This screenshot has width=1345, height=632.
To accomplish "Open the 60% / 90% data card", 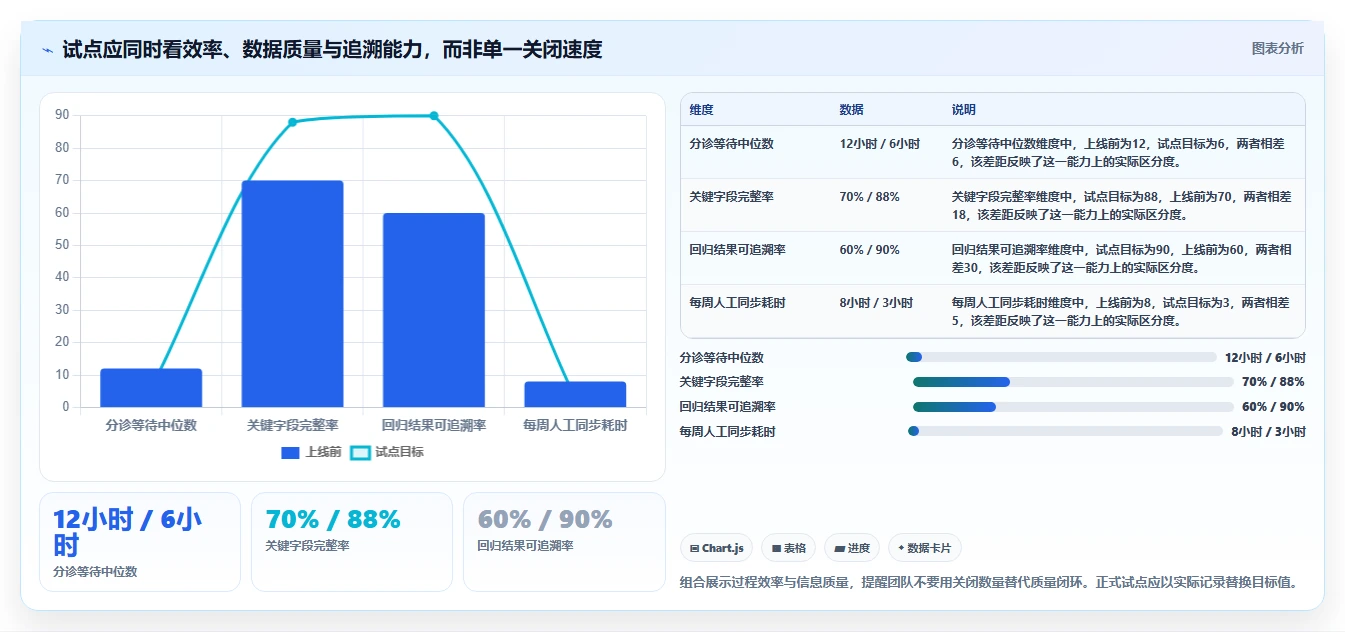I will (x=564, y=542).
